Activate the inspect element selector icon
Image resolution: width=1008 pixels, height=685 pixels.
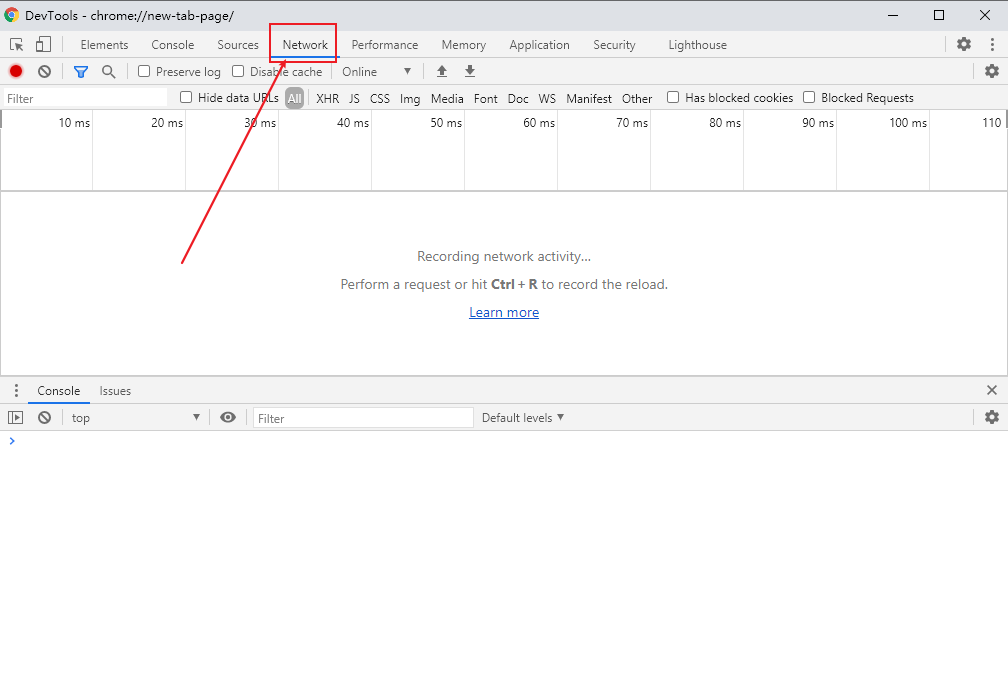point(17,44)
